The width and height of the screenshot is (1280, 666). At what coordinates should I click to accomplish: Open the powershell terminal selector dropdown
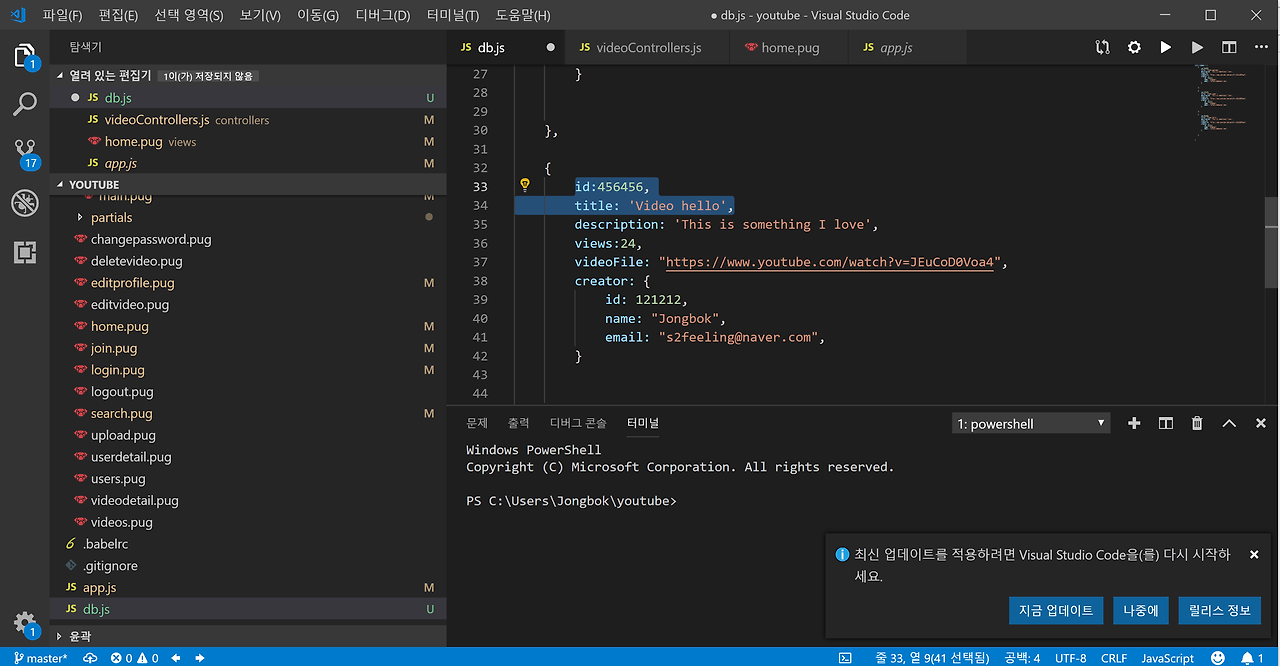(x=1031, y=424)
